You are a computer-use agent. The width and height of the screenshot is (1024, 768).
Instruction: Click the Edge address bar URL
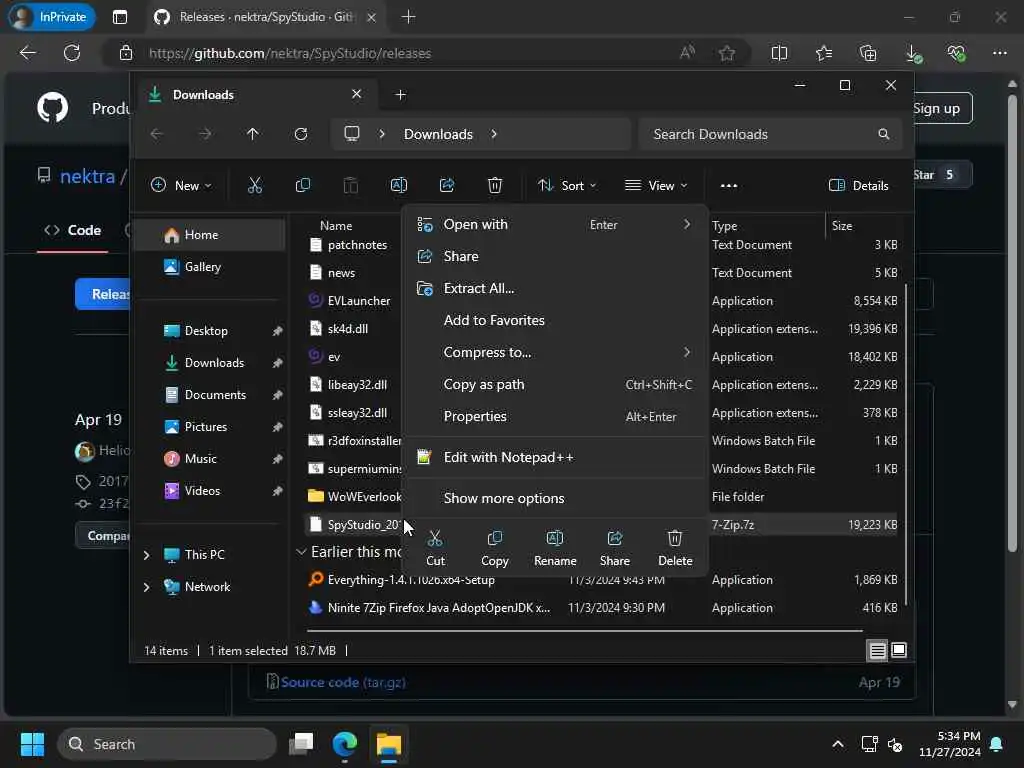click(289, 53)
